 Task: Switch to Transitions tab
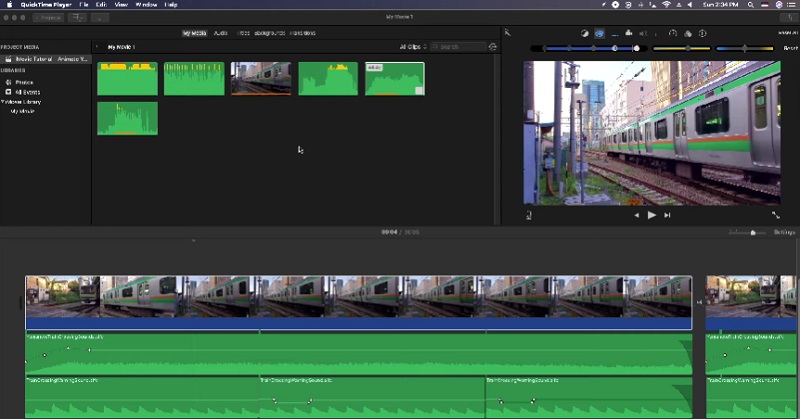[x=303, y=33]
